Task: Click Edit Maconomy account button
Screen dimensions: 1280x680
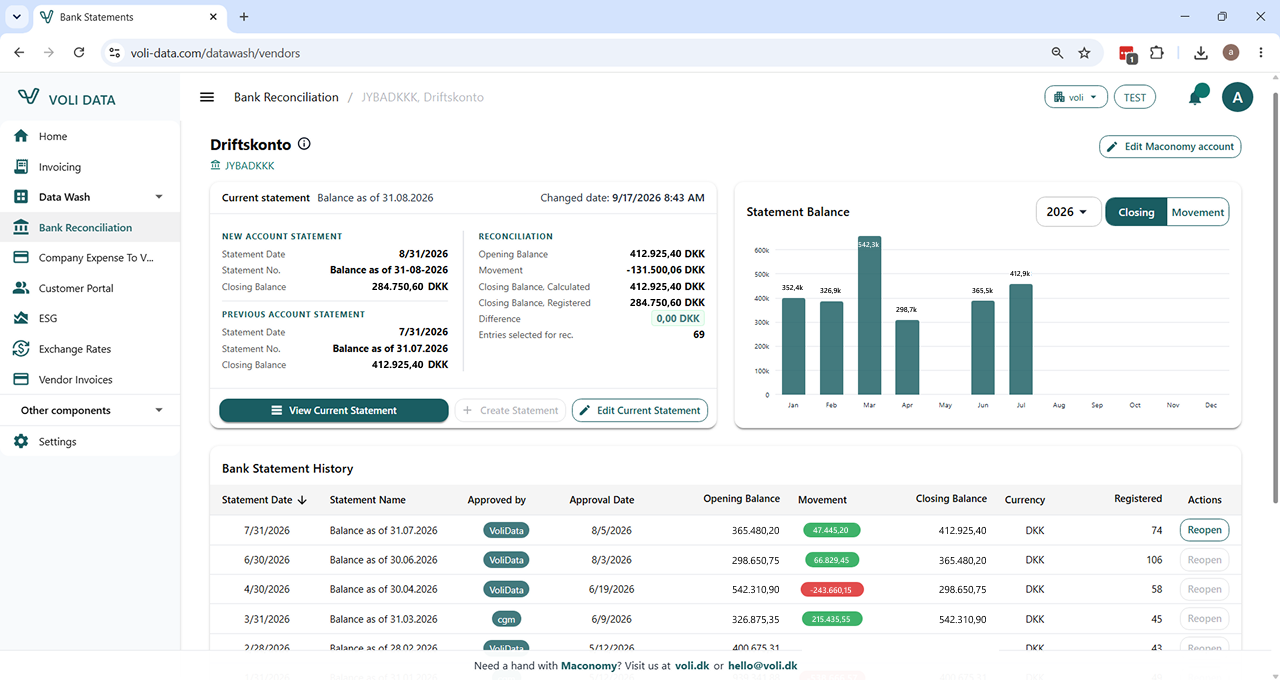Action: pyautogui.click(x=1170, y=146)
